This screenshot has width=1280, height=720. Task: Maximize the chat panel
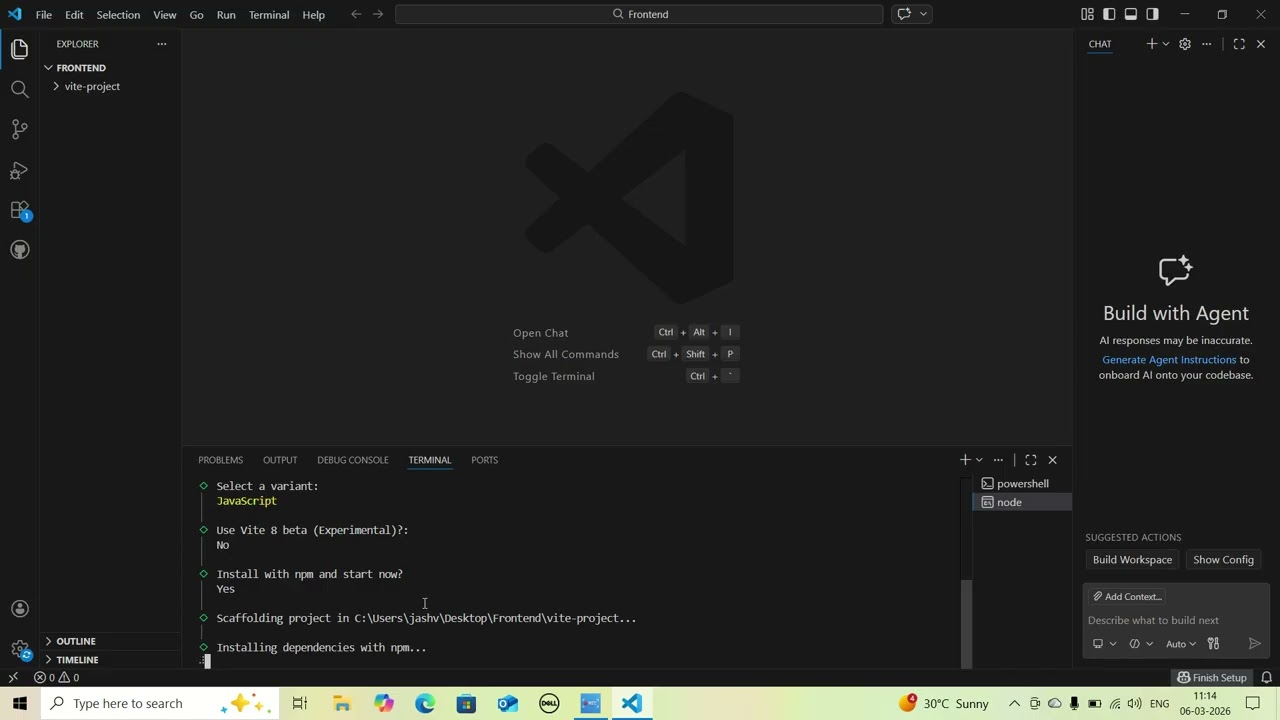click(x=1239, y=44)
